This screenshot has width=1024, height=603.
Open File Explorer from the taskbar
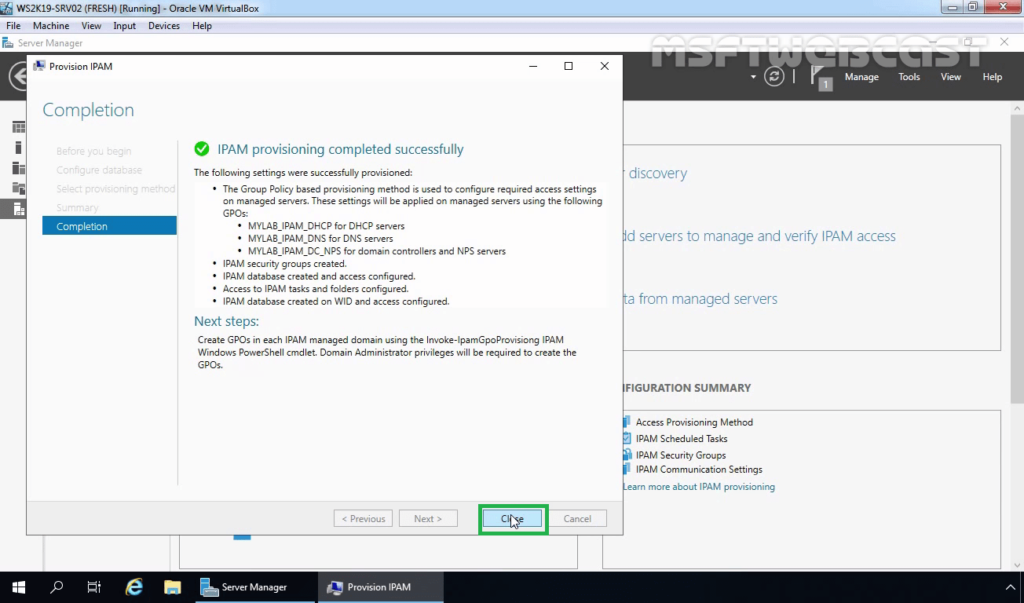172,587
